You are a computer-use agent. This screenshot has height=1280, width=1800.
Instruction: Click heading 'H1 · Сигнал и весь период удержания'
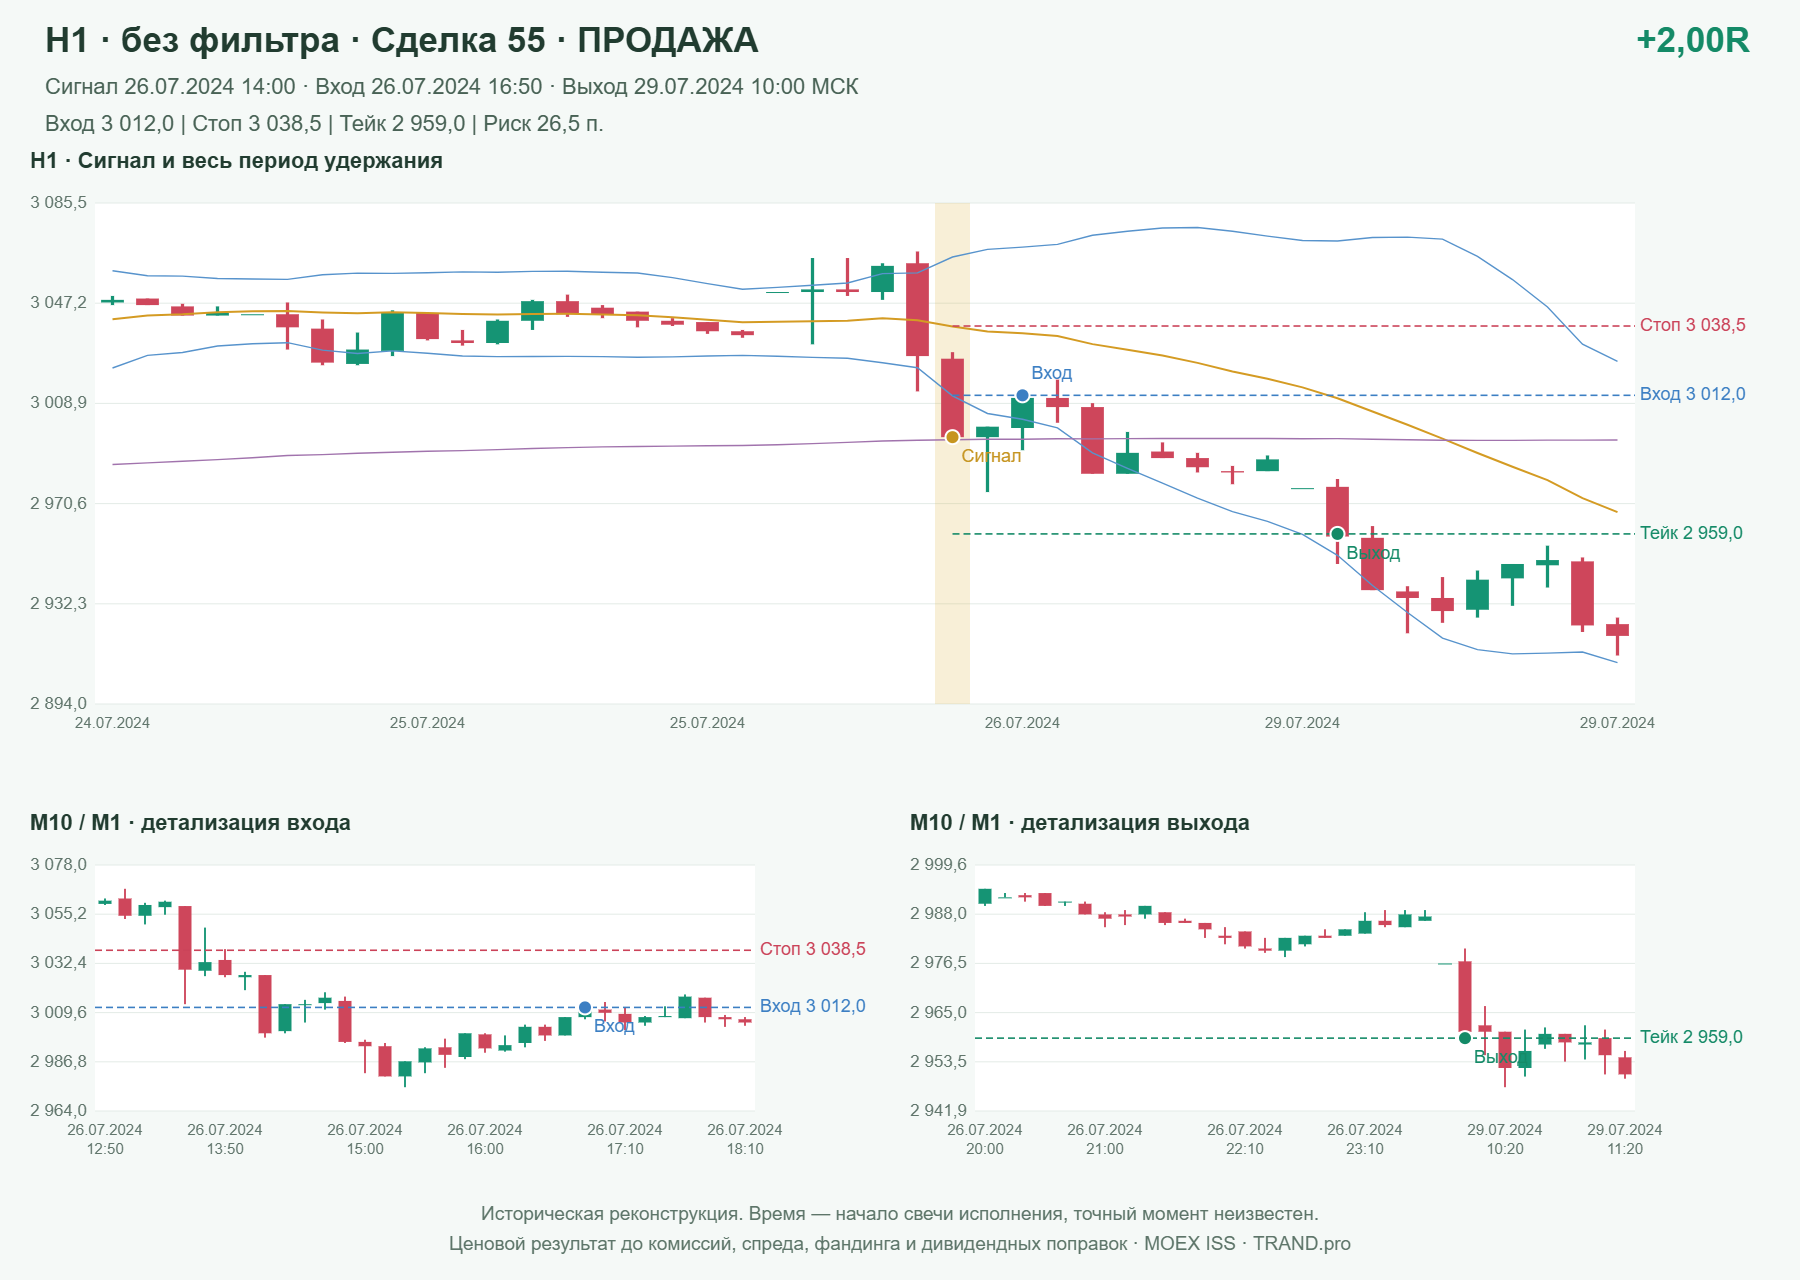pos(236,161)
